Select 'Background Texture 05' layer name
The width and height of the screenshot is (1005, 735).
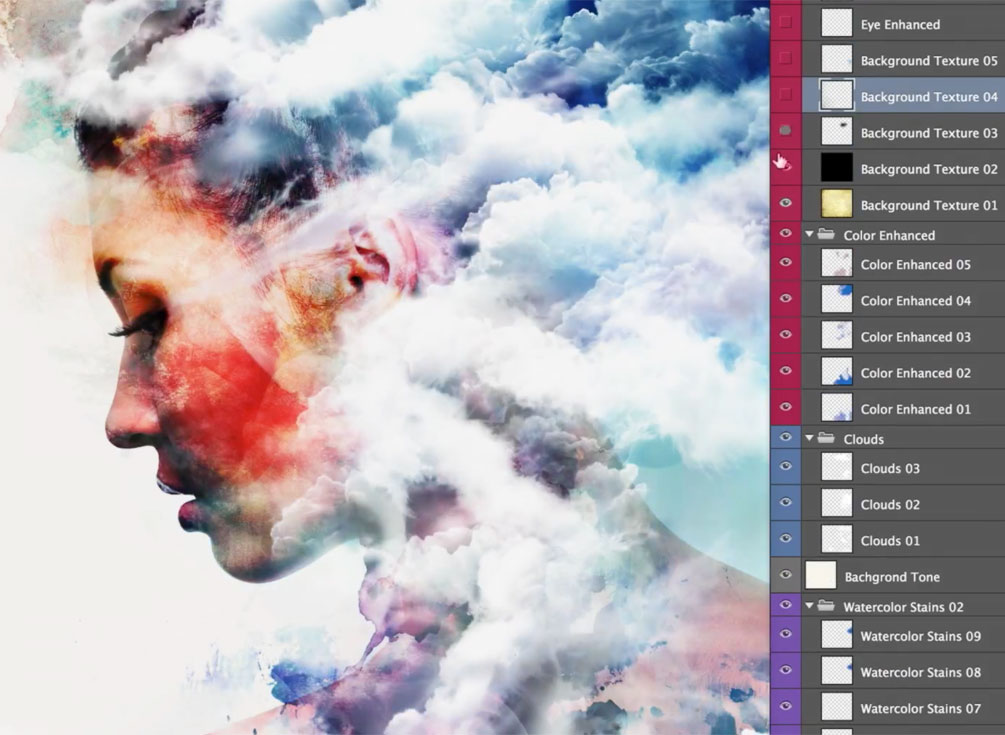[x=929, y=61]
